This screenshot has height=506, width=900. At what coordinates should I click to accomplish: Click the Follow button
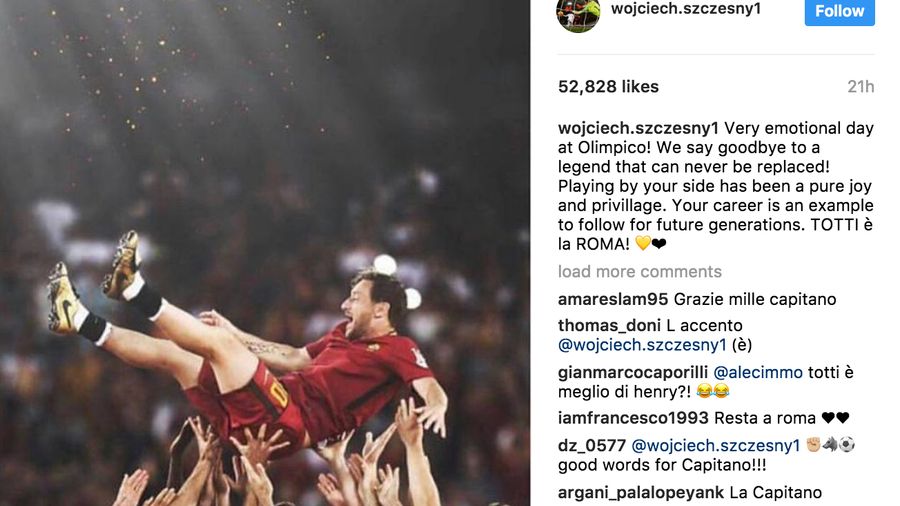tap(839, 11)
